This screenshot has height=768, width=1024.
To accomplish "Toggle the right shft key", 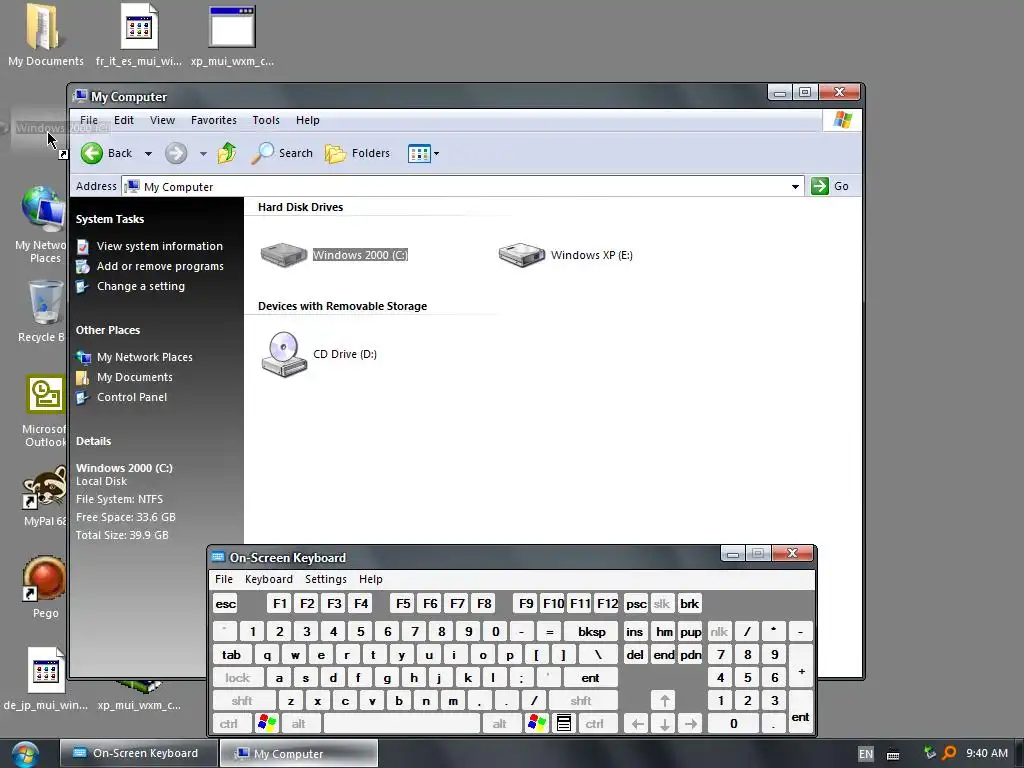I will tap(581, 701).
